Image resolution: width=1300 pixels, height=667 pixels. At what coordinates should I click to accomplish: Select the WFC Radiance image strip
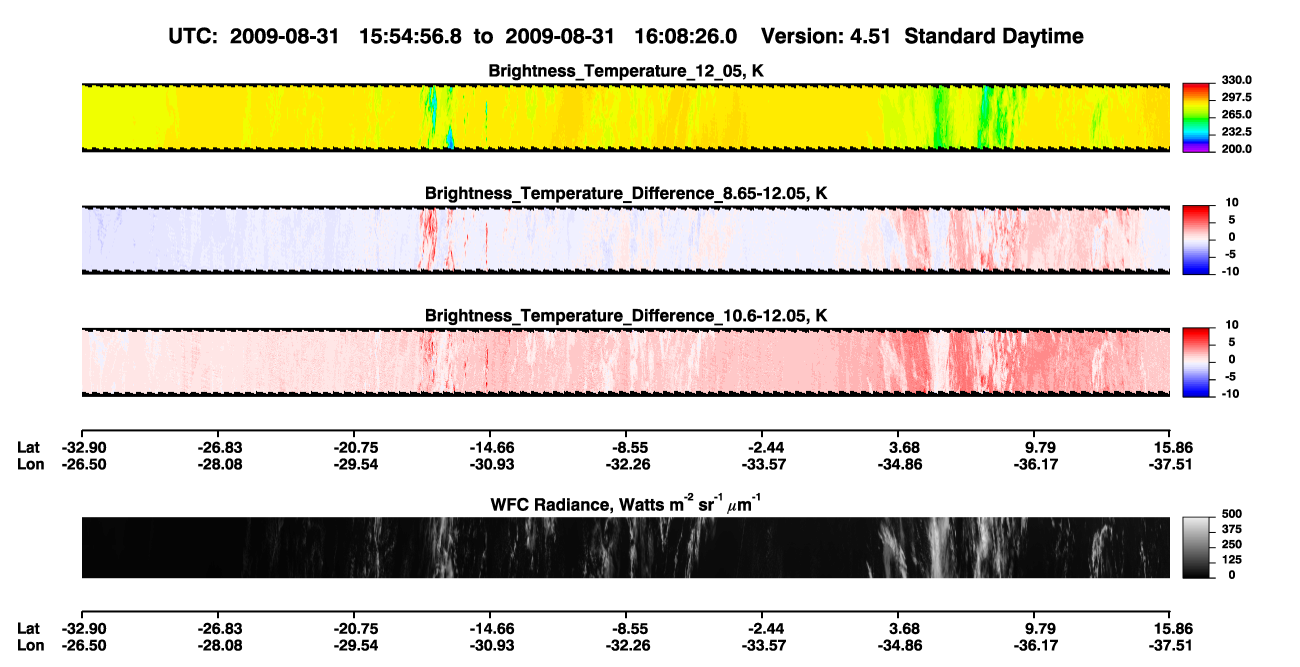625,547
